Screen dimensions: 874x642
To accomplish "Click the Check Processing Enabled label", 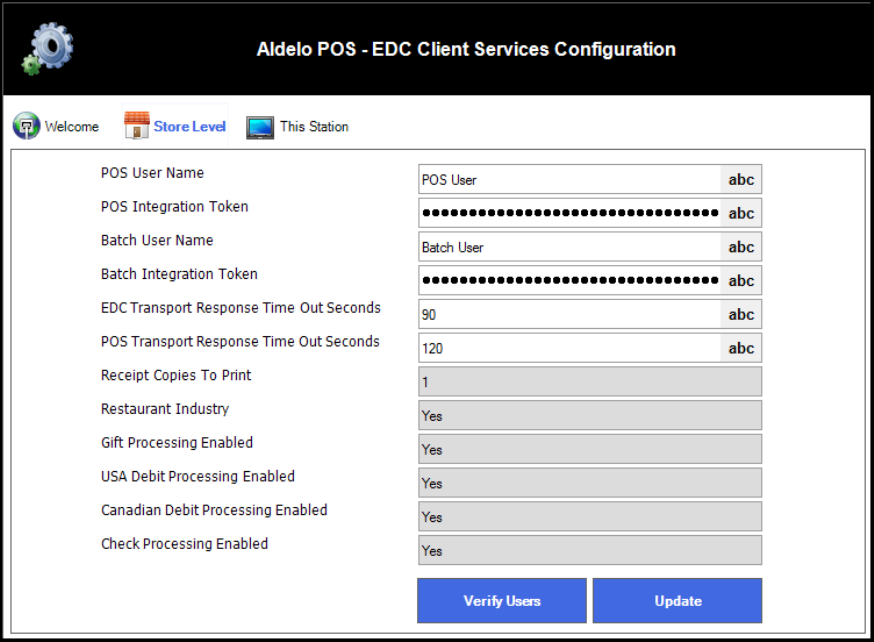I will click(184, 544).
